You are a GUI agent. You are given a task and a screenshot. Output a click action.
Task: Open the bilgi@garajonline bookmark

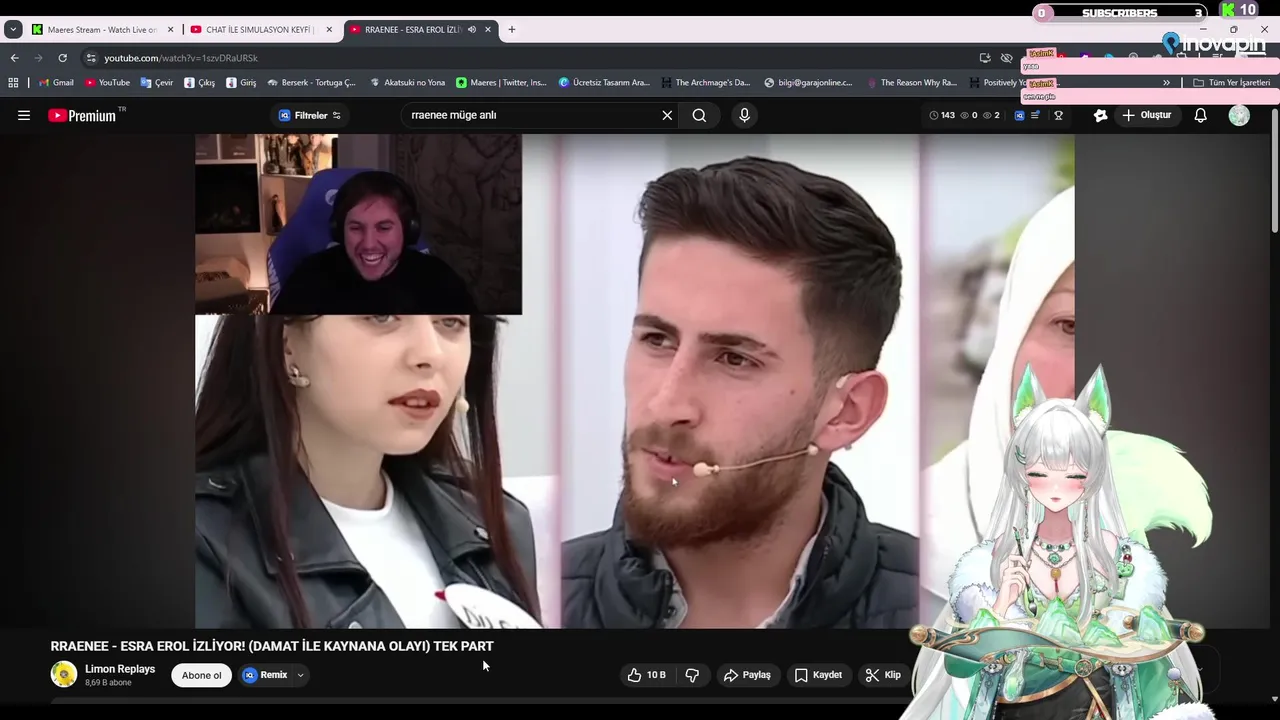(808, 83)
